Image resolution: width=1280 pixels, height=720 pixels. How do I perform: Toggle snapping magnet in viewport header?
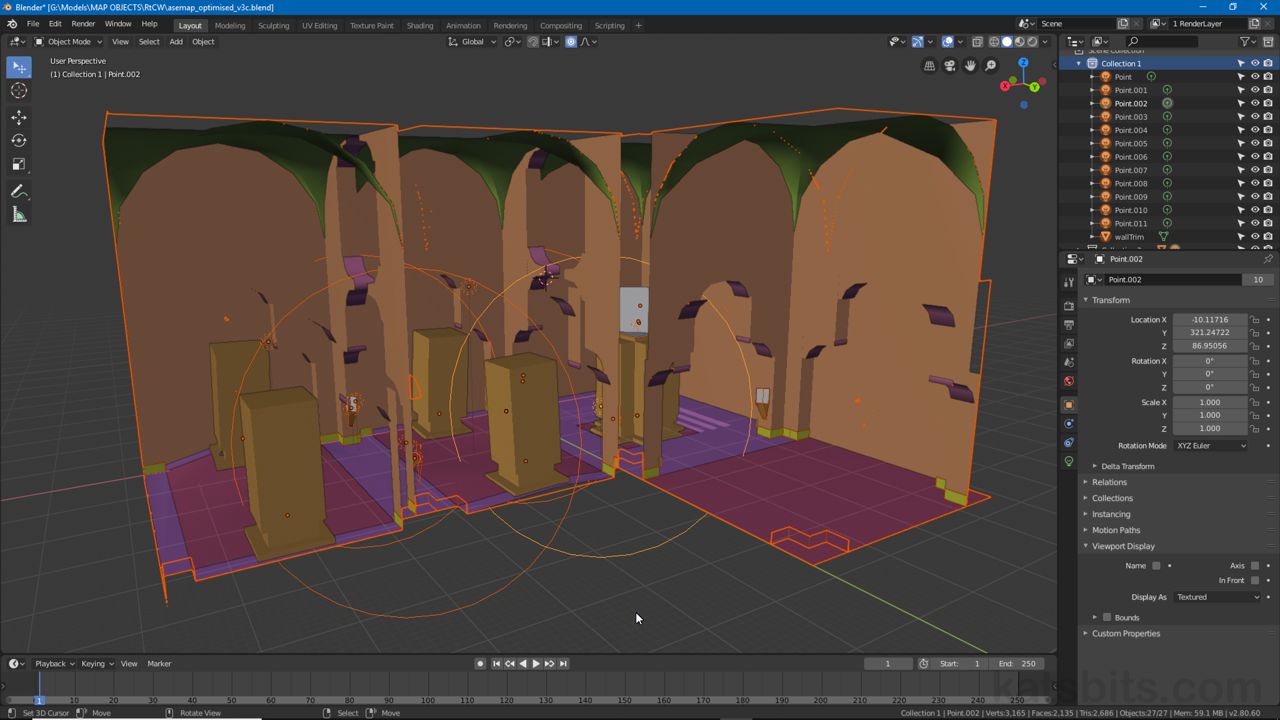coord(533,42)
